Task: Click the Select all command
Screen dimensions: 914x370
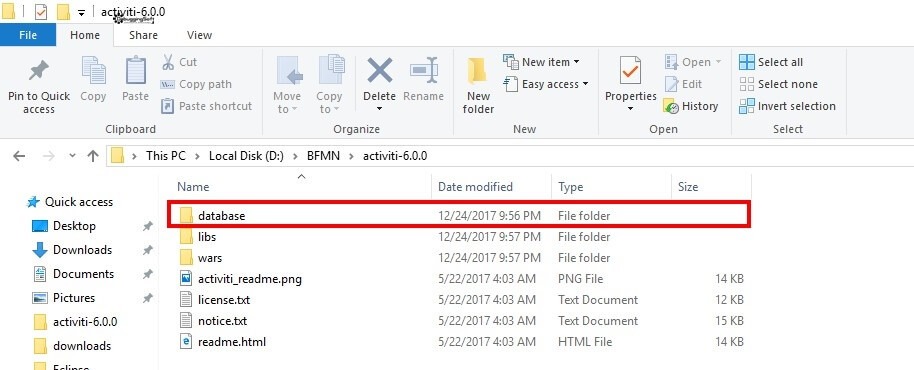Action: (771, 62)
